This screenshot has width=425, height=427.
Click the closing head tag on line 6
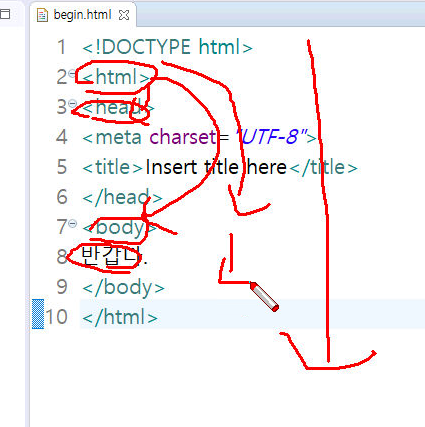click(122, 197)
